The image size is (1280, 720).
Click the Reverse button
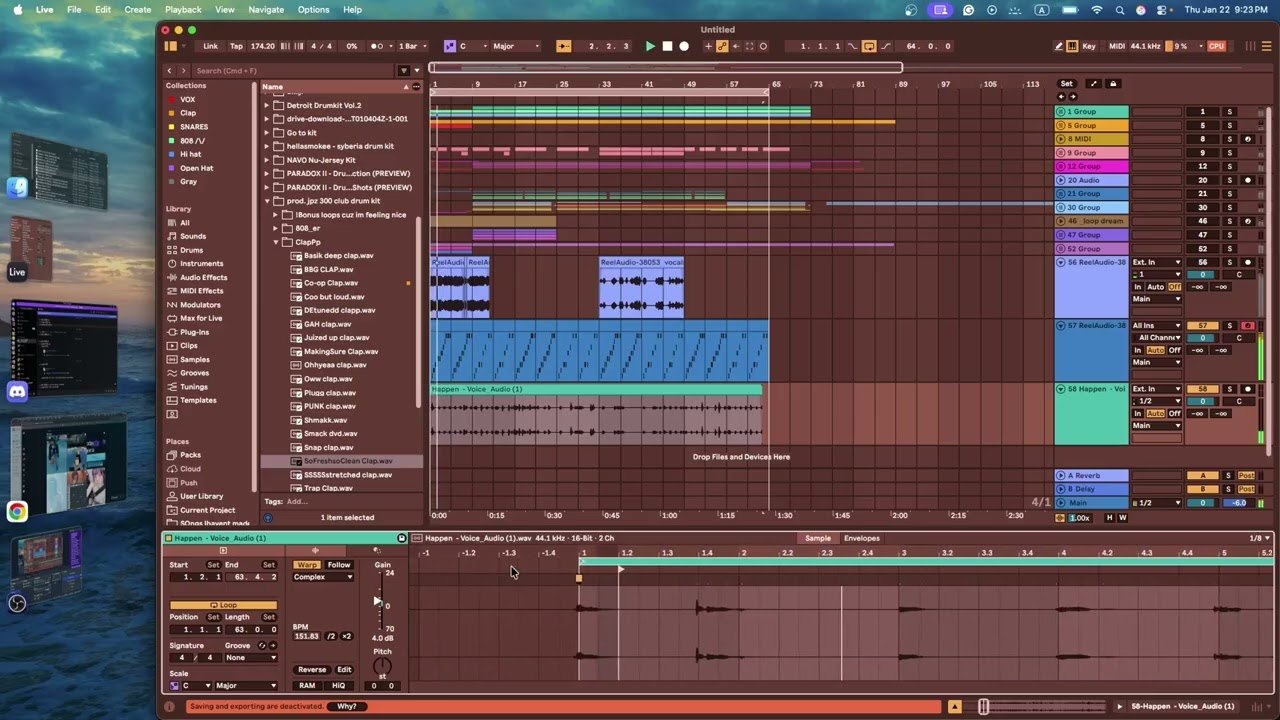coord(312,670)
